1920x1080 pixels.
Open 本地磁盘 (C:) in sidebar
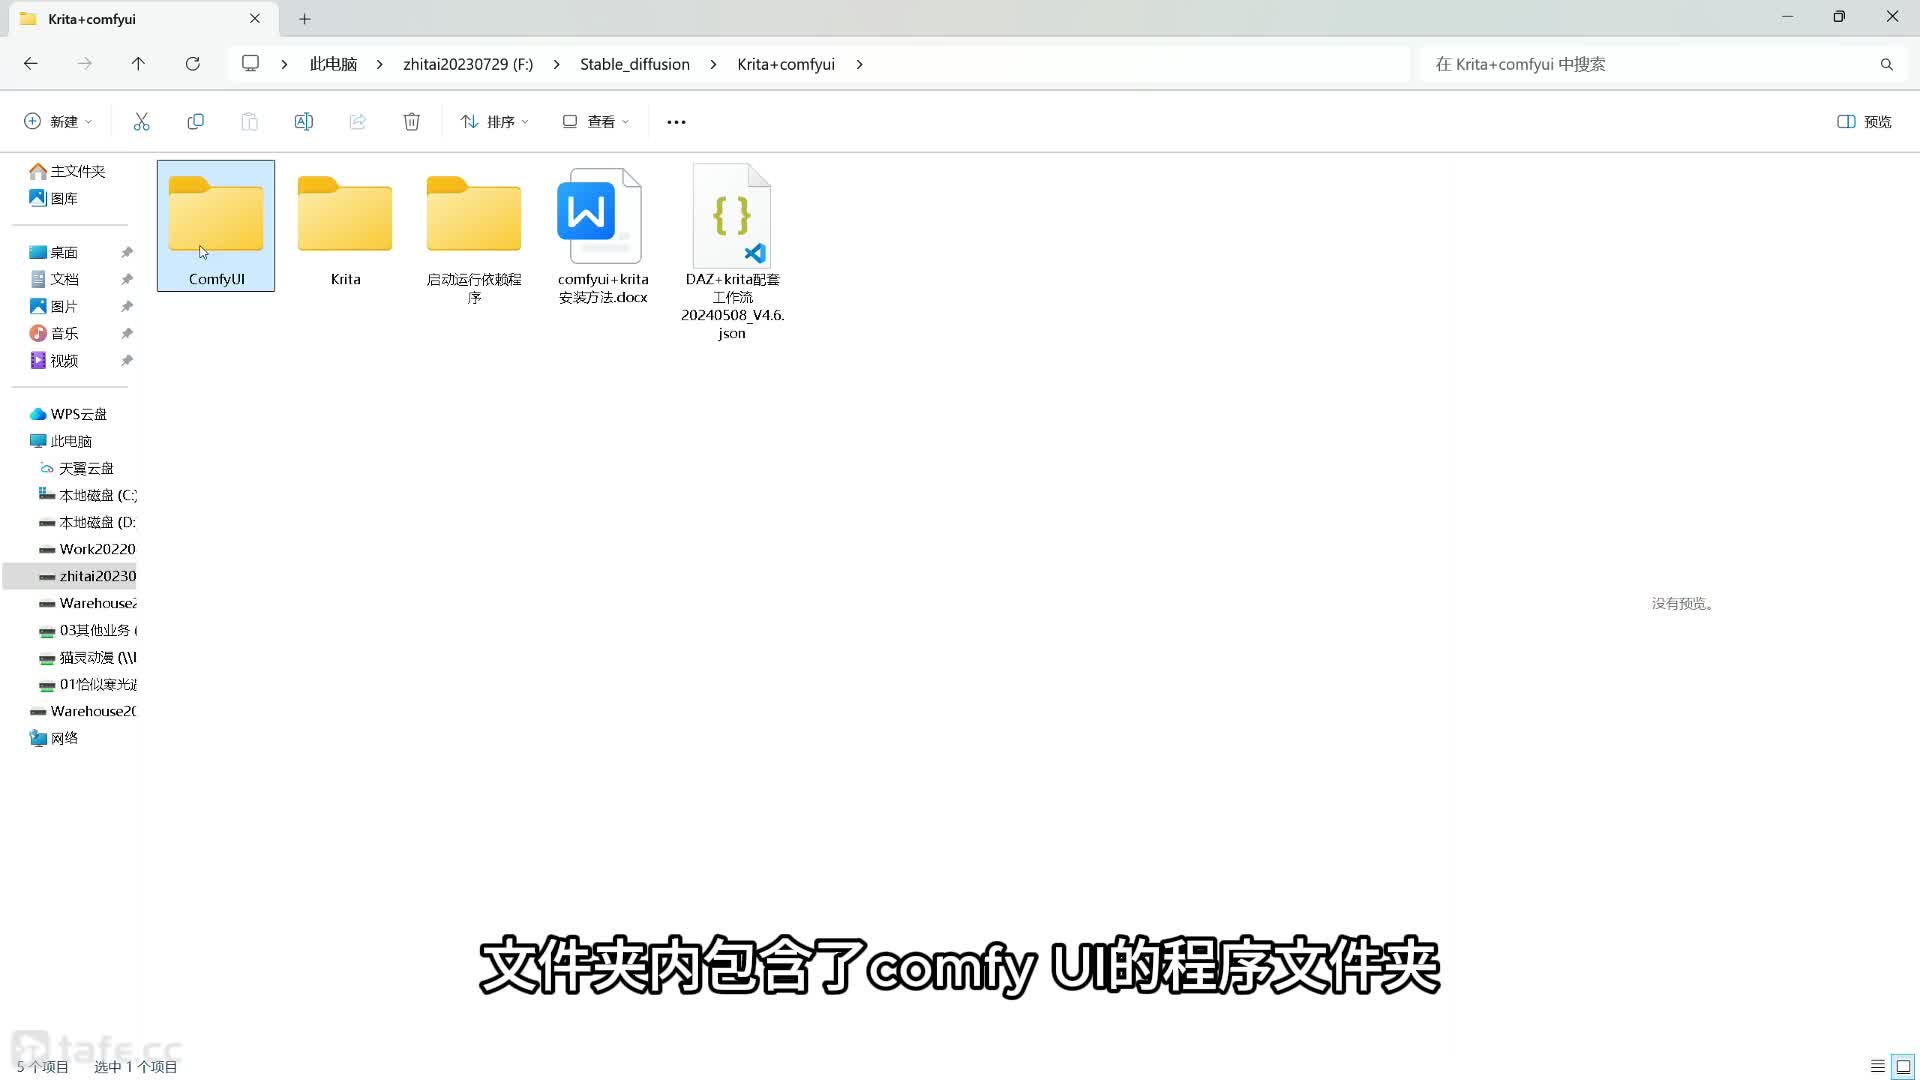pos(87,495)
